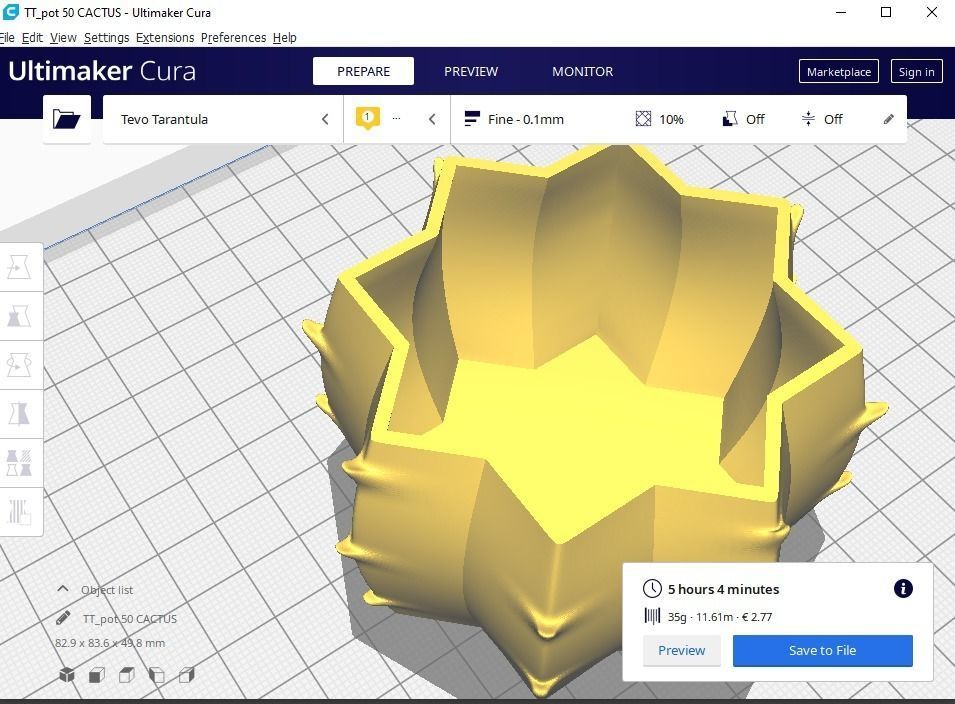This screenshot has width=955, height=704.
Task: Click the support Off icon
Action: coord(730,119)
